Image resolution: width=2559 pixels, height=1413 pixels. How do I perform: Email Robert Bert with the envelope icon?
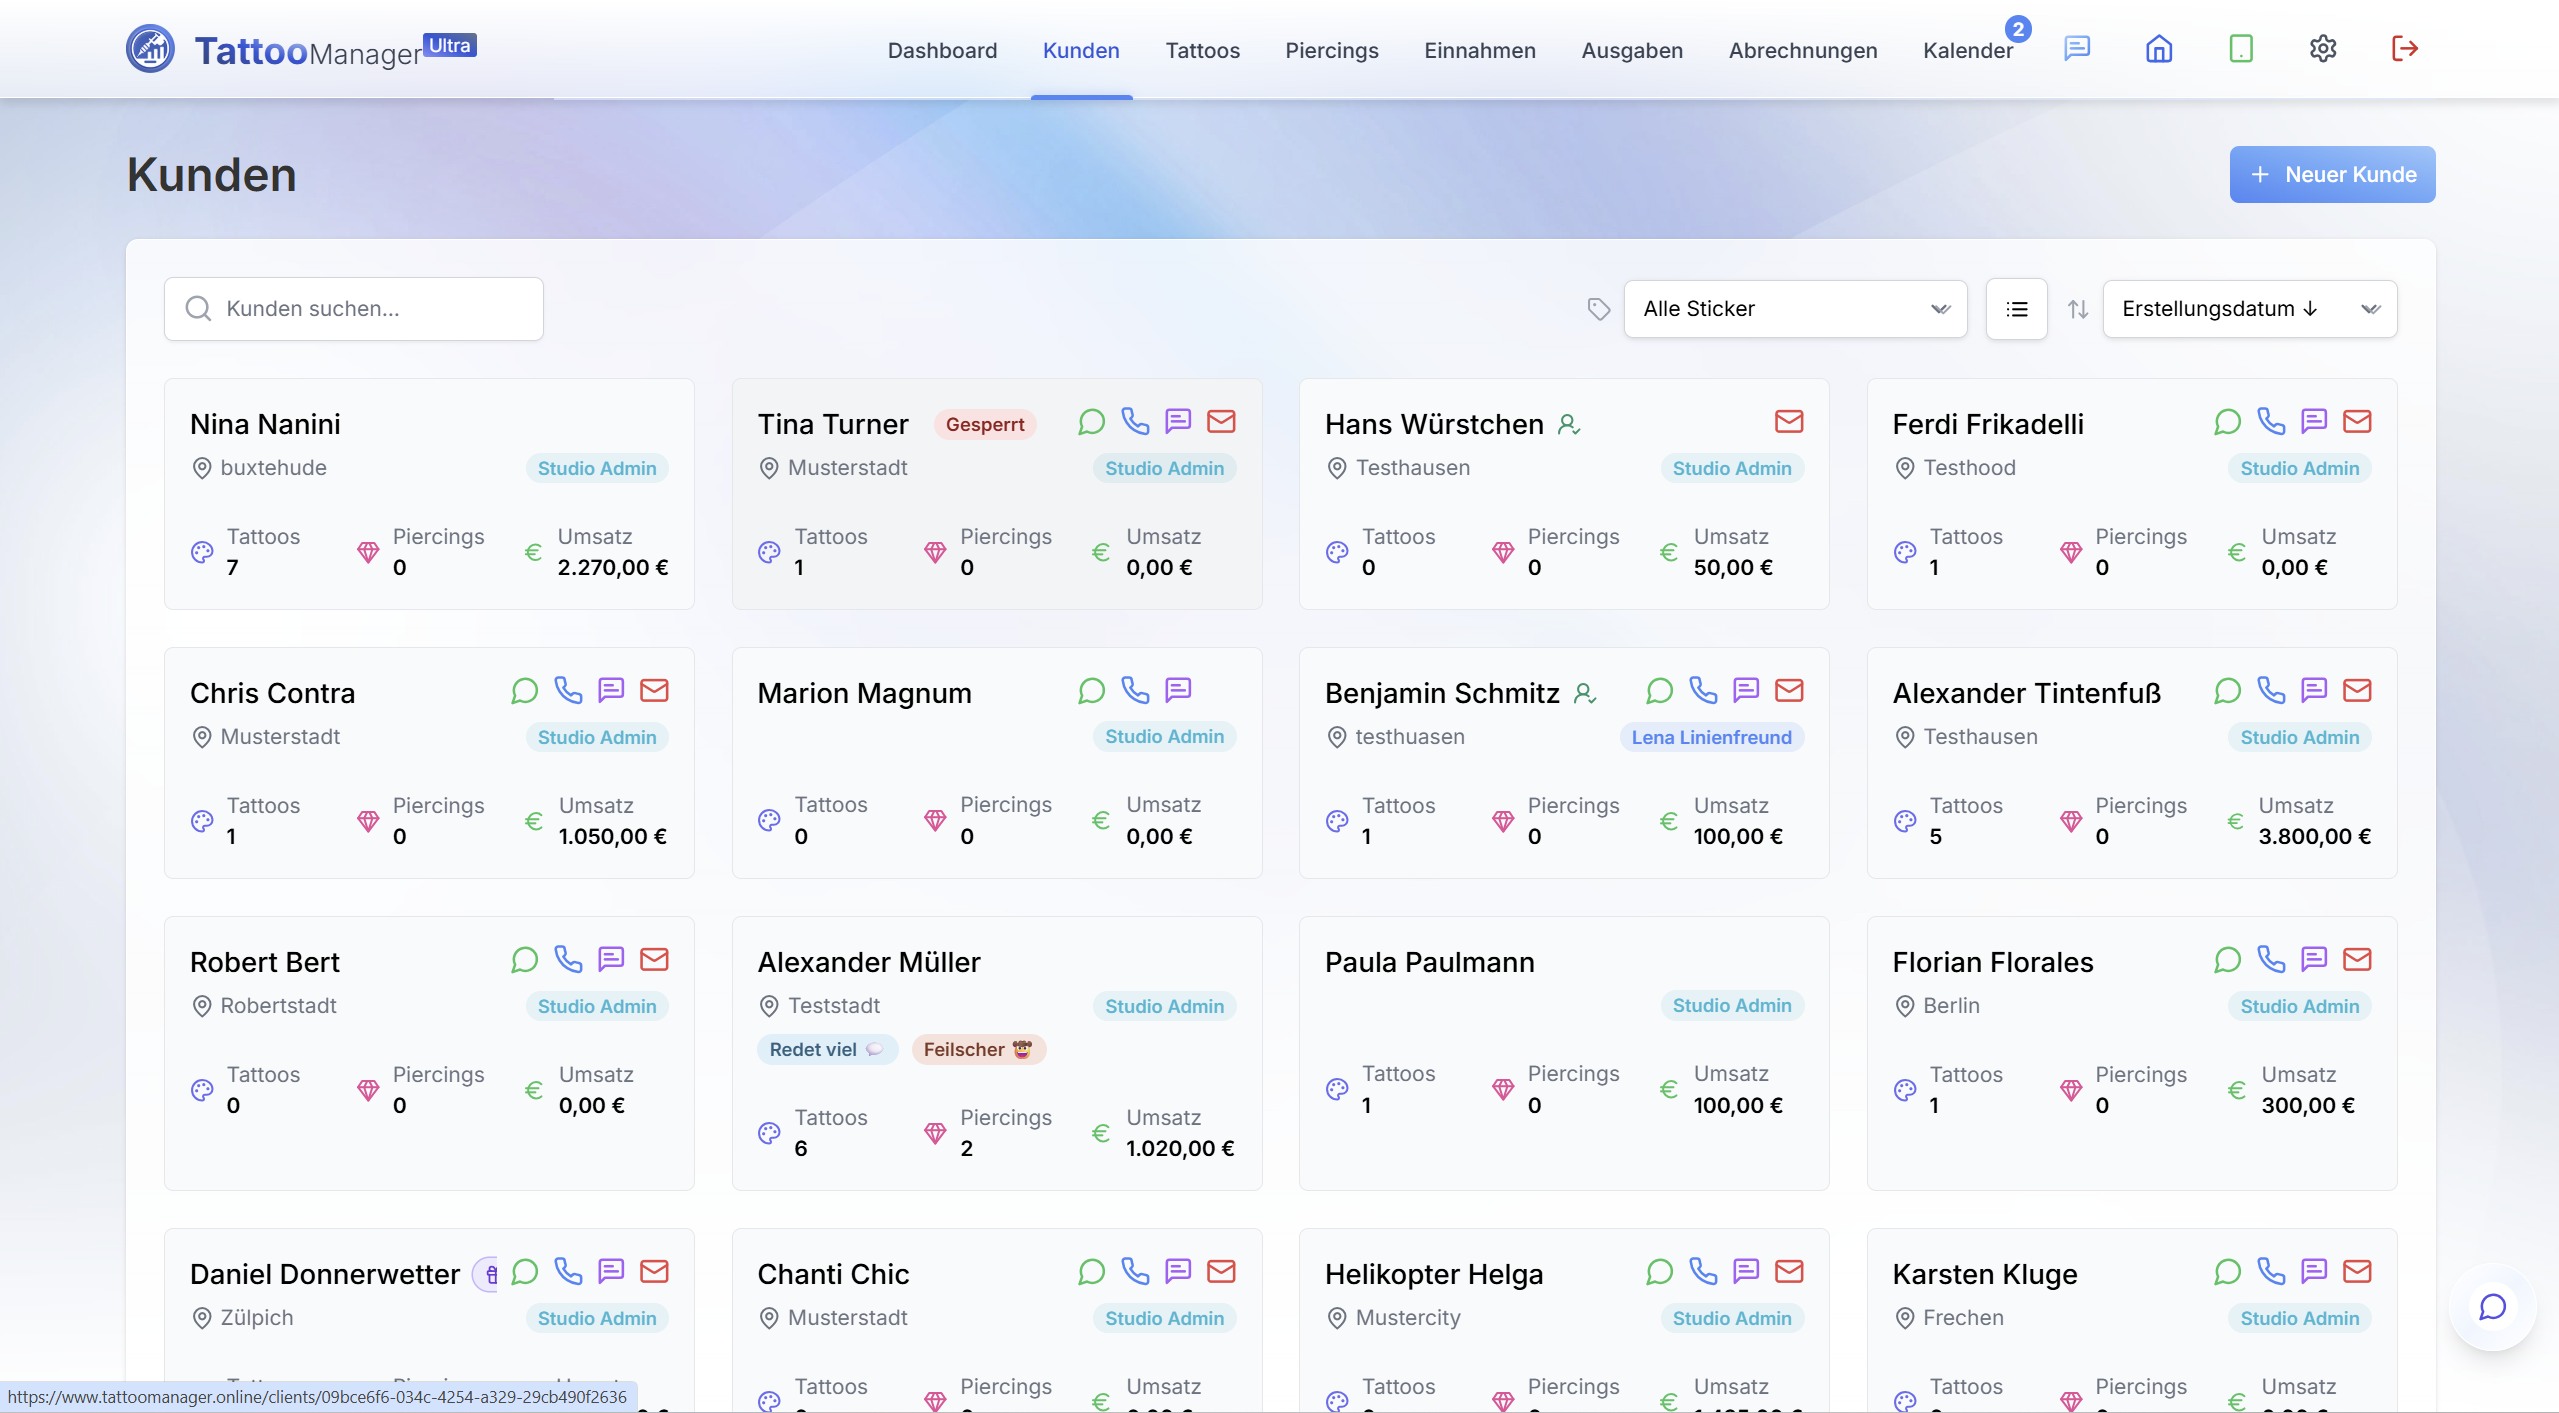point(654,959)
